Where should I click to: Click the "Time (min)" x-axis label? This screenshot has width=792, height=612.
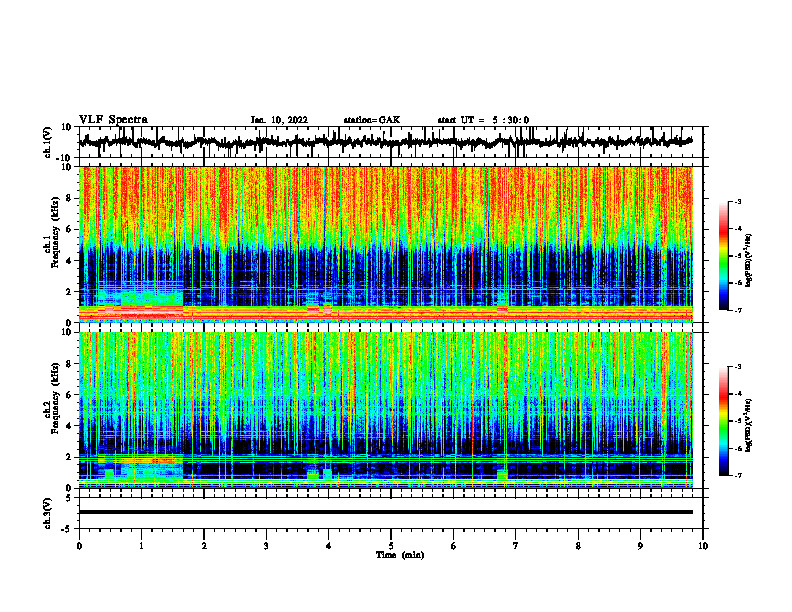coord(400,555)
